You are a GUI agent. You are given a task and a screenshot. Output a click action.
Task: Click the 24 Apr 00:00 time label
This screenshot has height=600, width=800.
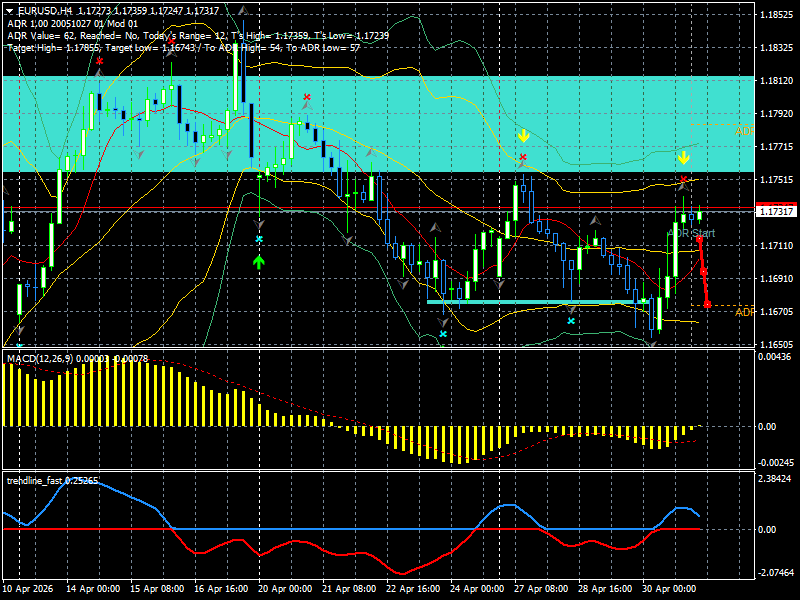(477, 589)
